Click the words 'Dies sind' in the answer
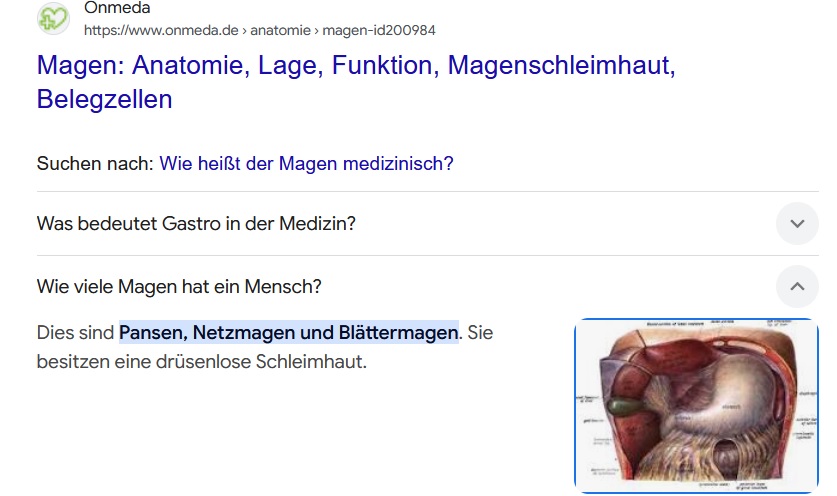The height and width of the screenshot is (496, 837). [75, 332]
